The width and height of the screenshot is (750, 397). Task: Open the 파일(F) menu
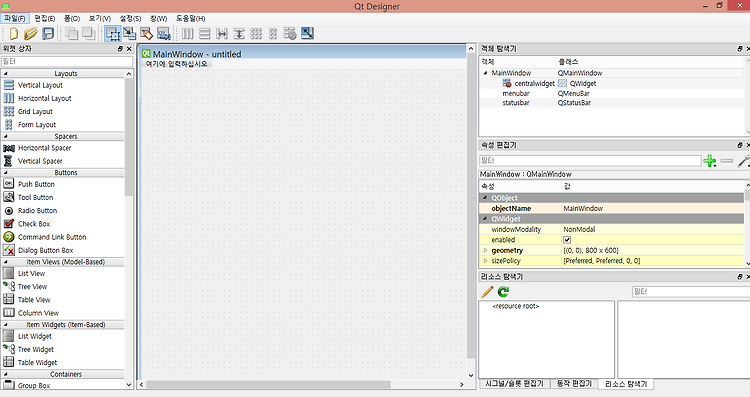point(15,18)
